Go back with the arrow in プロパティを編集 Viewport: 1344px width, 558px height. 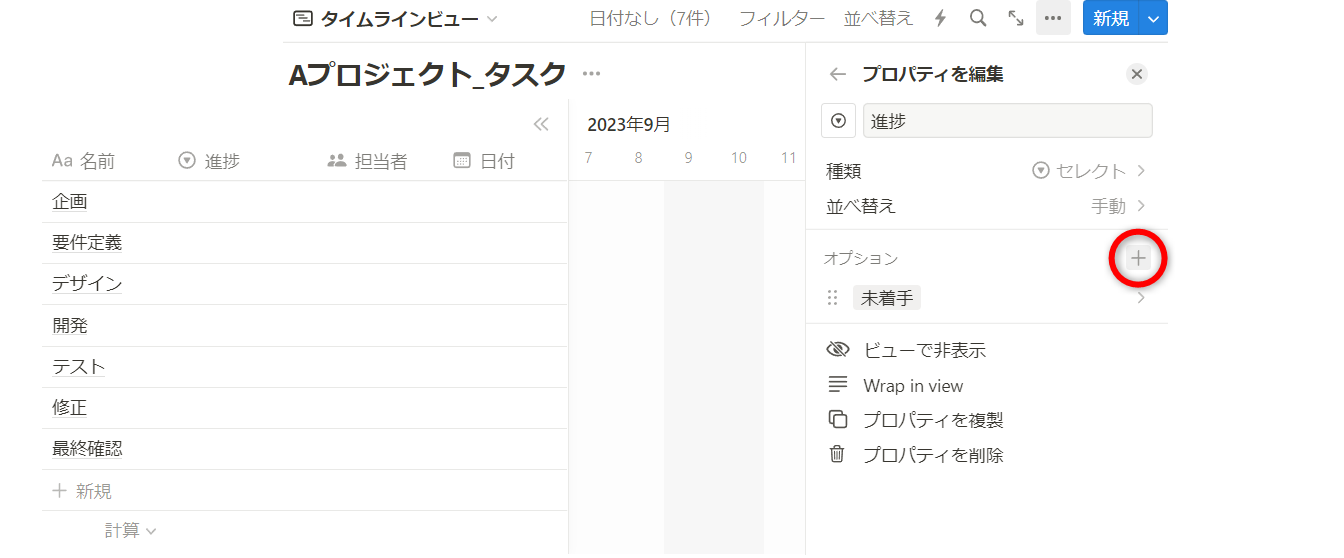click(x=838, y=74)
